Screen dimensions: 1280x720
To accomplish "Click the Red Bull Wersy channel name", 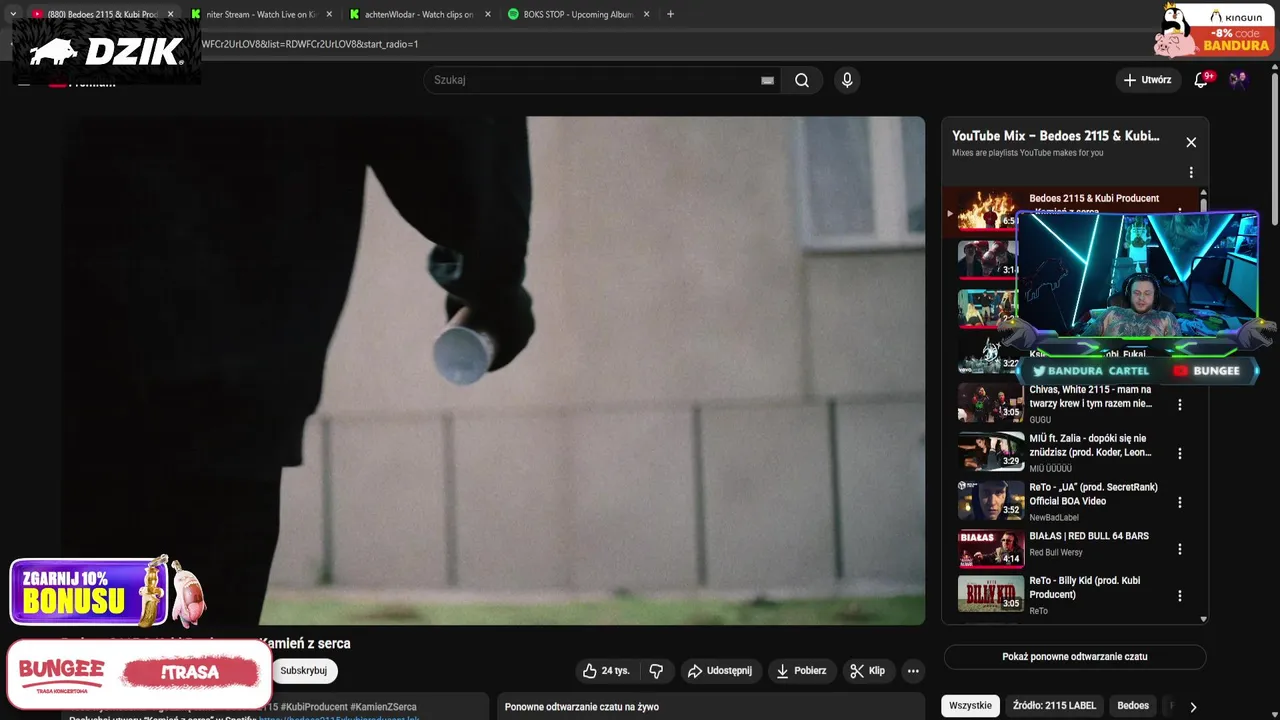I will [1056, 552].
